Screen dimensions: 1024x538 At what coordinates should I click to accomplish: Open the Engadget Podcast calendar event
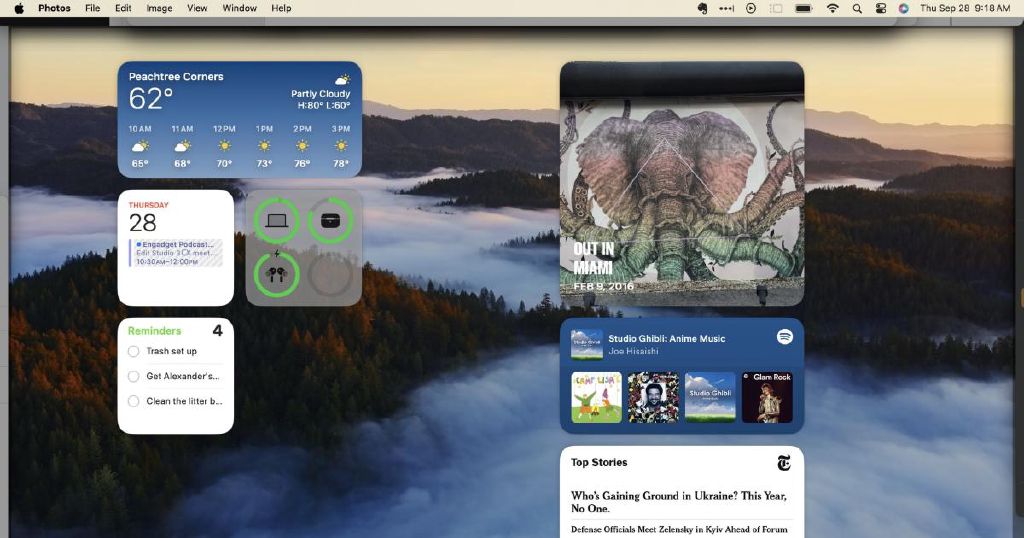pos(176,253)
